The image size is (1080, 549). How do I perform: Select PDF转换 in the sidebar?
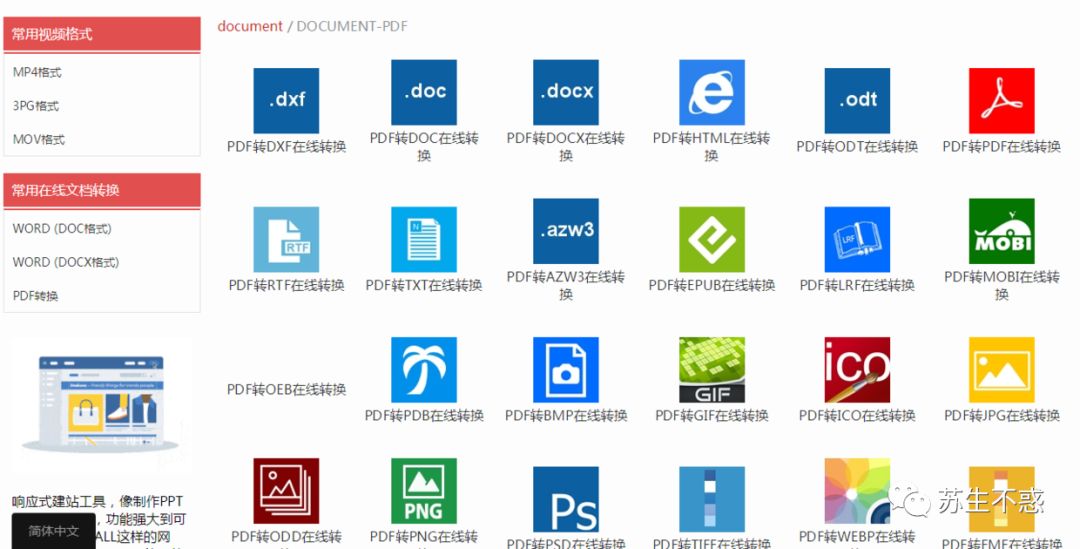pos(35,296)
